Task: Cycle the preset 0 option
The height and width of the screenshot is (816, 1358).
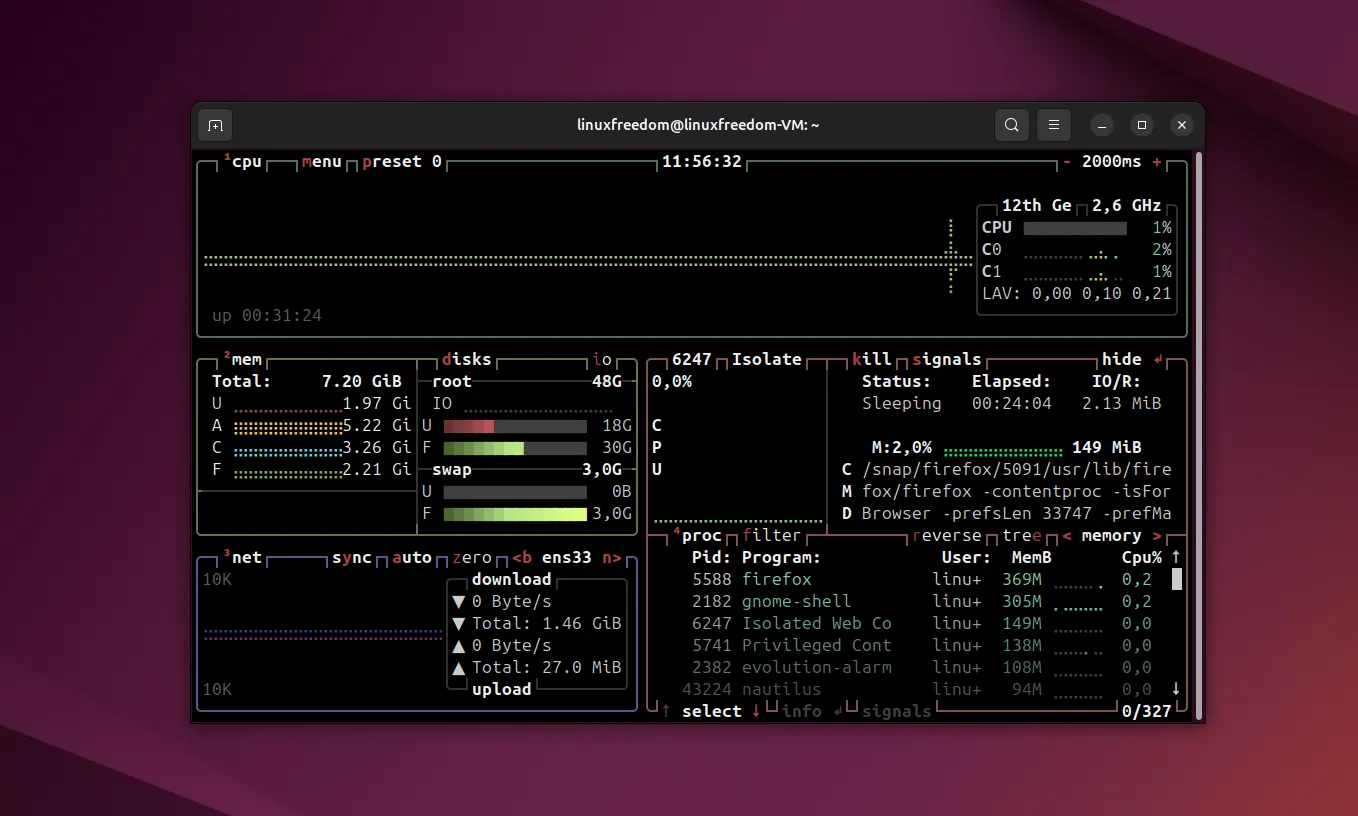Action: click(x=401, y=162)
